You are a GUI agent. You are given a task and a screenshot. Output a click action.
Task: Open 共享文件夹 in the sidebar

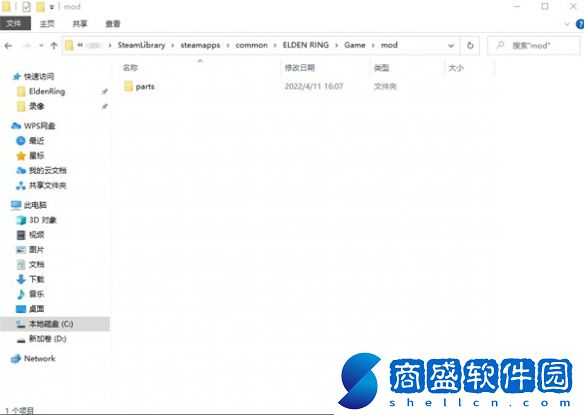(x=48, y=185)
